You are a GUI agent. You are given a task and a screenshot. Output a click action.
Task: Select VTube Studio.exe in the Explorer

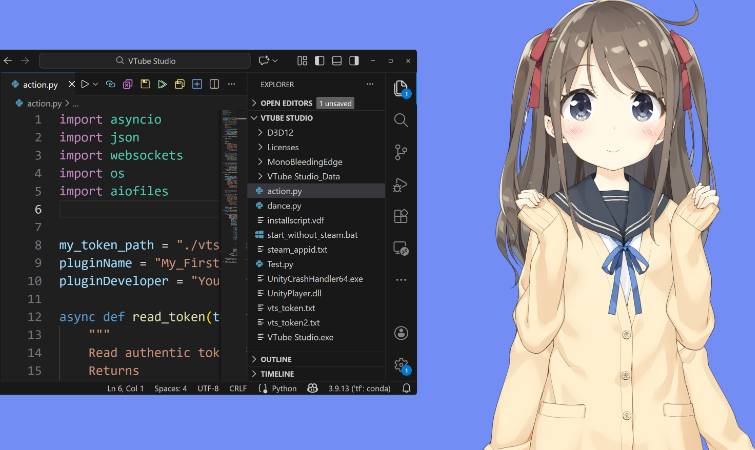pos(316,337)
